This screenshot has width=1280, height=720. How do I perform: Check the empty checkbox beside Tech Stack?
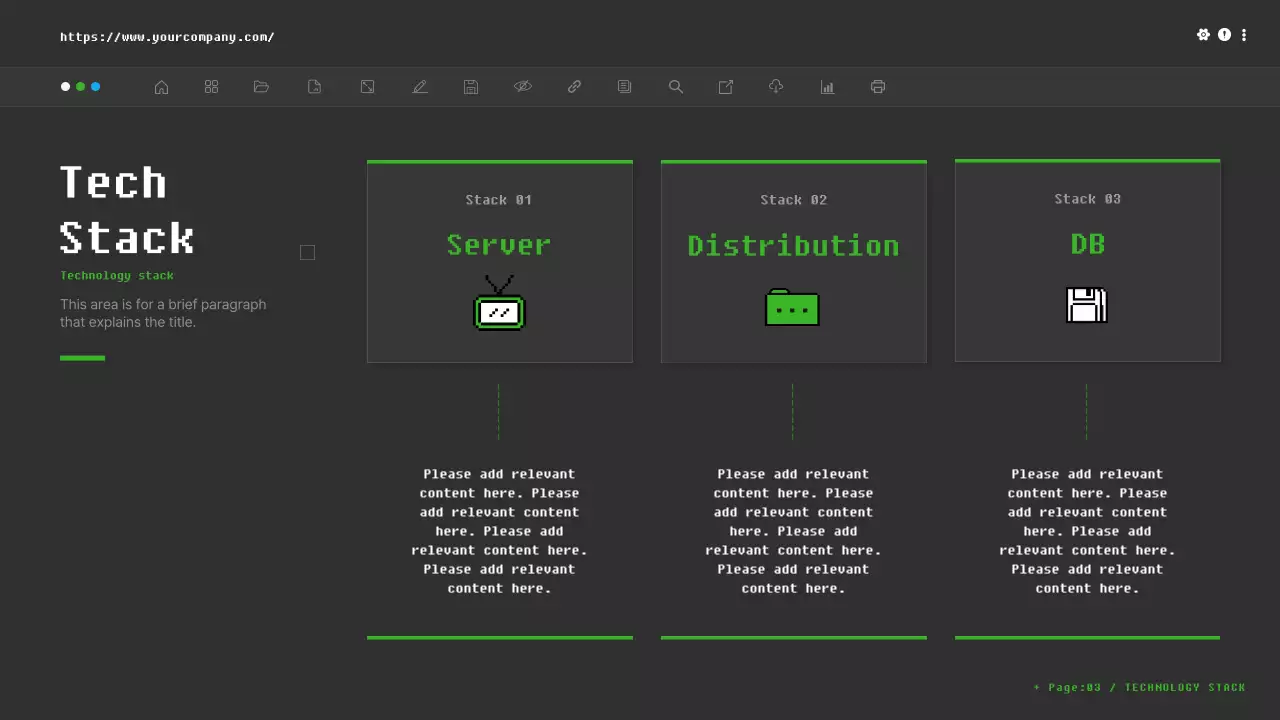(307, 252)
